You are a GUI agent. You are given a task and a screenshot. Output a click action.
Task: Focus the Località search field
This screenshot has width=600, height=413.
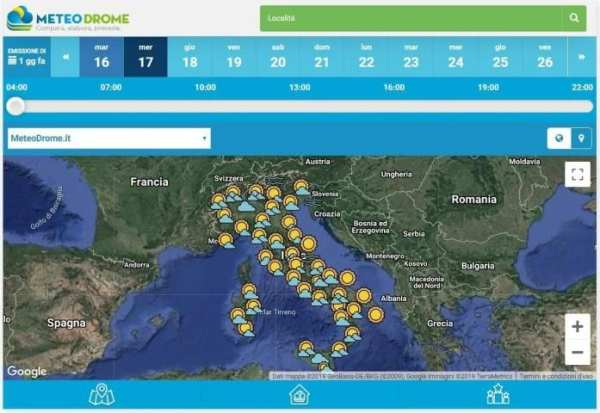click(x=411, y=18)
